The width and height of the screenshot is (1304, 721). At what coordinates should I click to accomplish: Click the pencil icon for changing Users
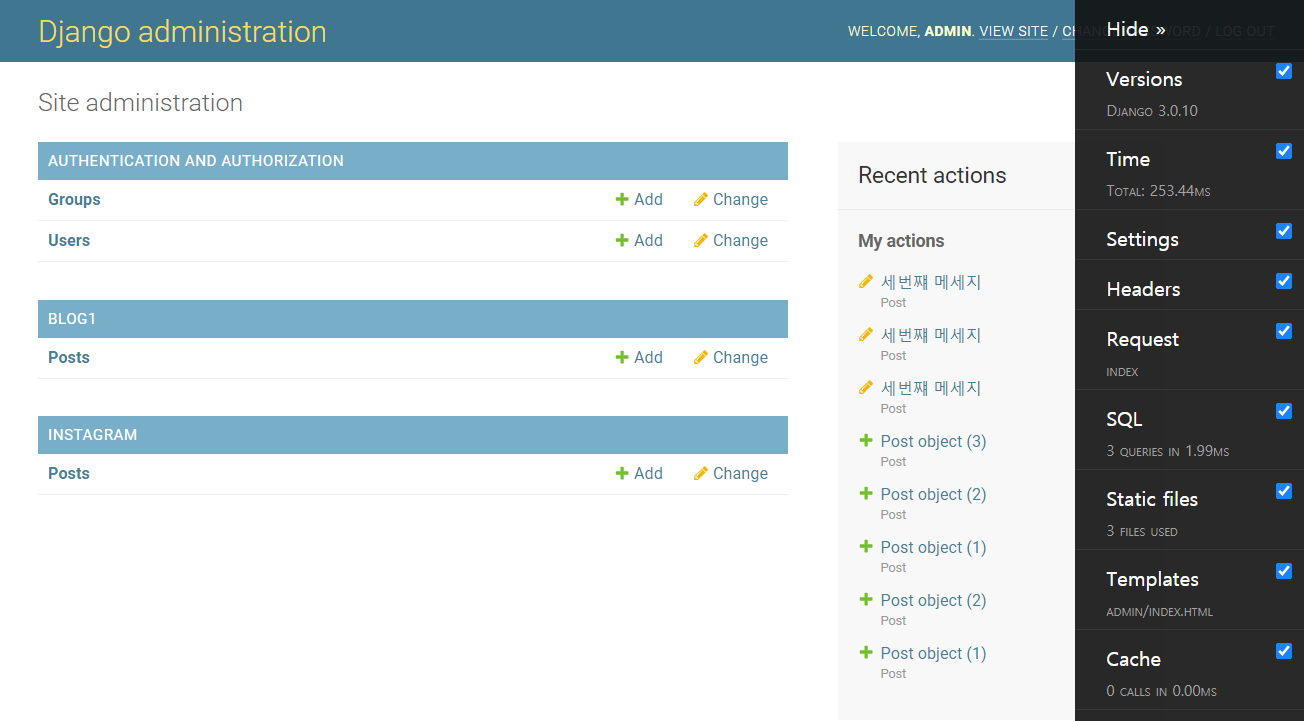(701, 241)
